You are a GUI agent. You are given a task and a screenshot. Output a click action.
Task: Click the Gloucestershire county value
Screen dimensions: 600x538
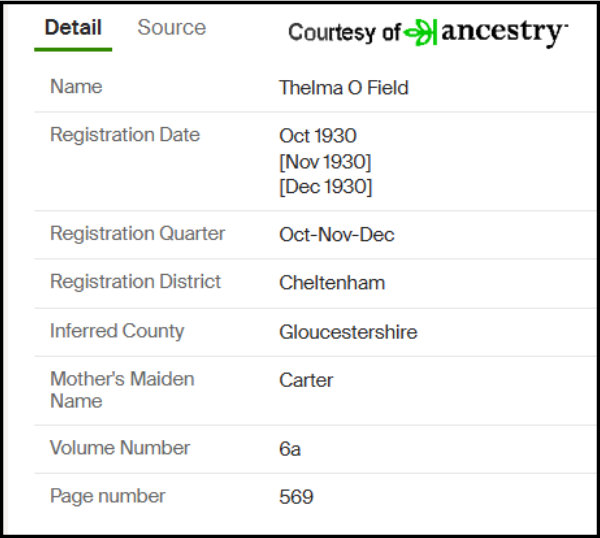348,332
